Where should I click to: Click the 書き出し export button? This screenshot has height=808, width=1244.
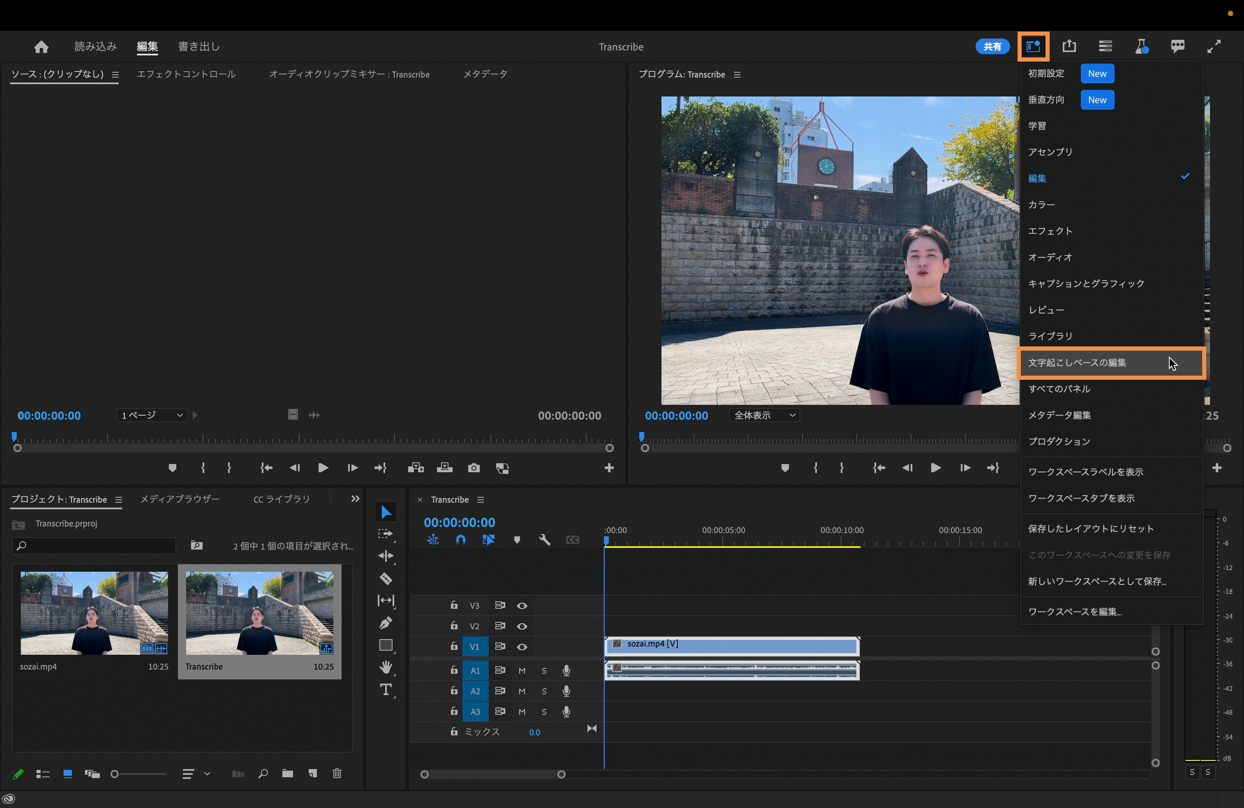tap(199, 47)
